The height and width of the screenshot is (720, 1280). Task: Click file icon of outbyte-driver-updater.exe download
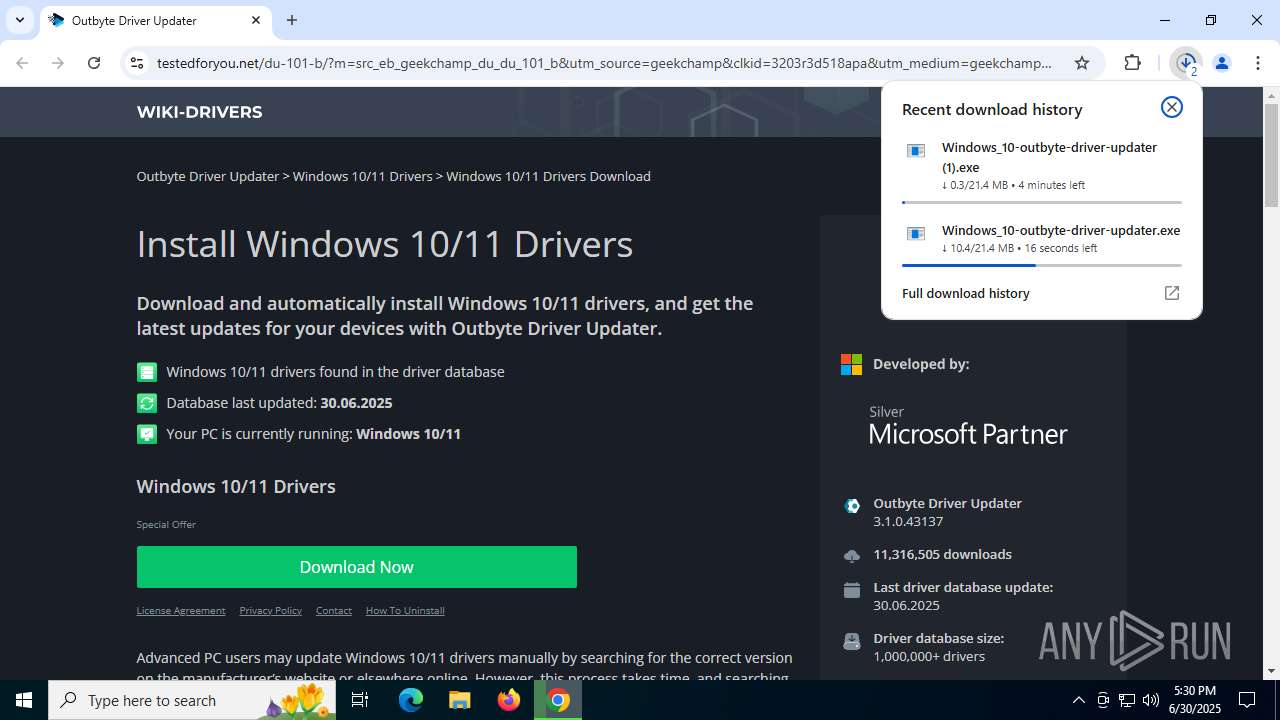point(915,234)
